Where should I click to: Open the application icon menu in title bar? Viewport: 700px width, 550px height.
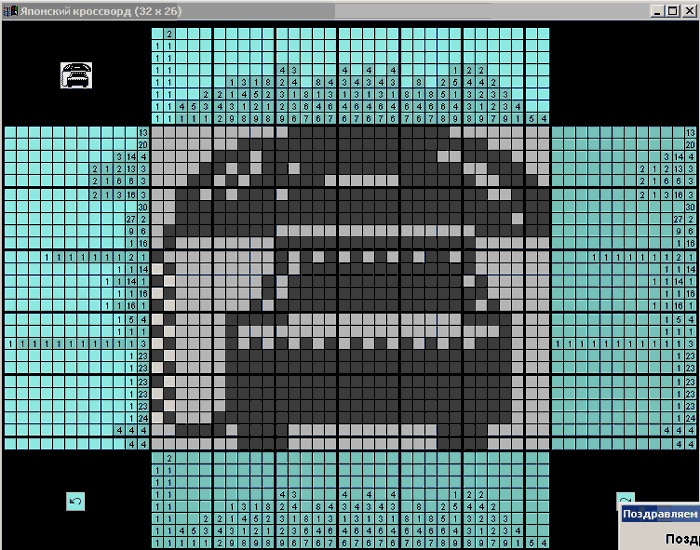[x=11, y=11]
